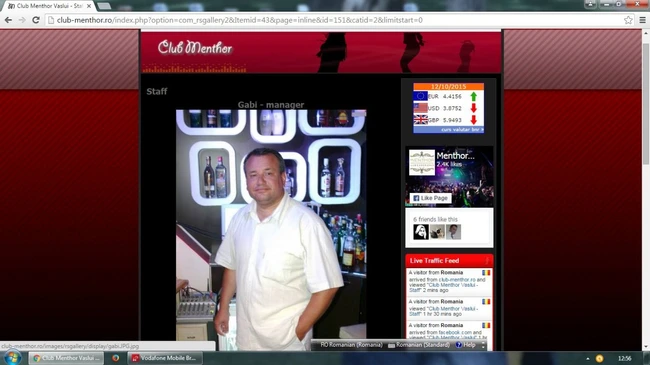This screenshot has width=650, height=365.
Task: Open RO Romanian language selector
Action: click(351, 345)
